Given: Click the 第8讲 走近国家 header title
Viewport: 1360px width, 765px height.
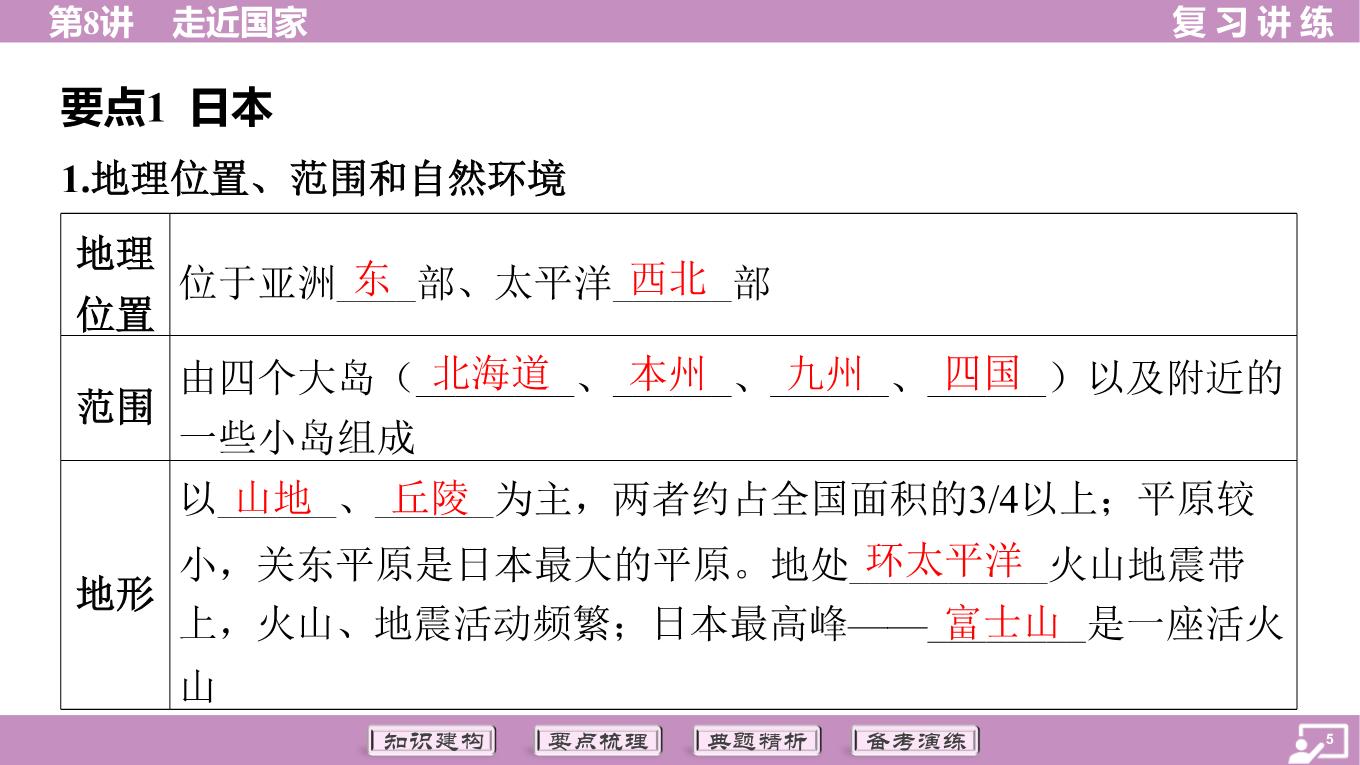Looking at the screenshot, I should [x=178, y=22].
